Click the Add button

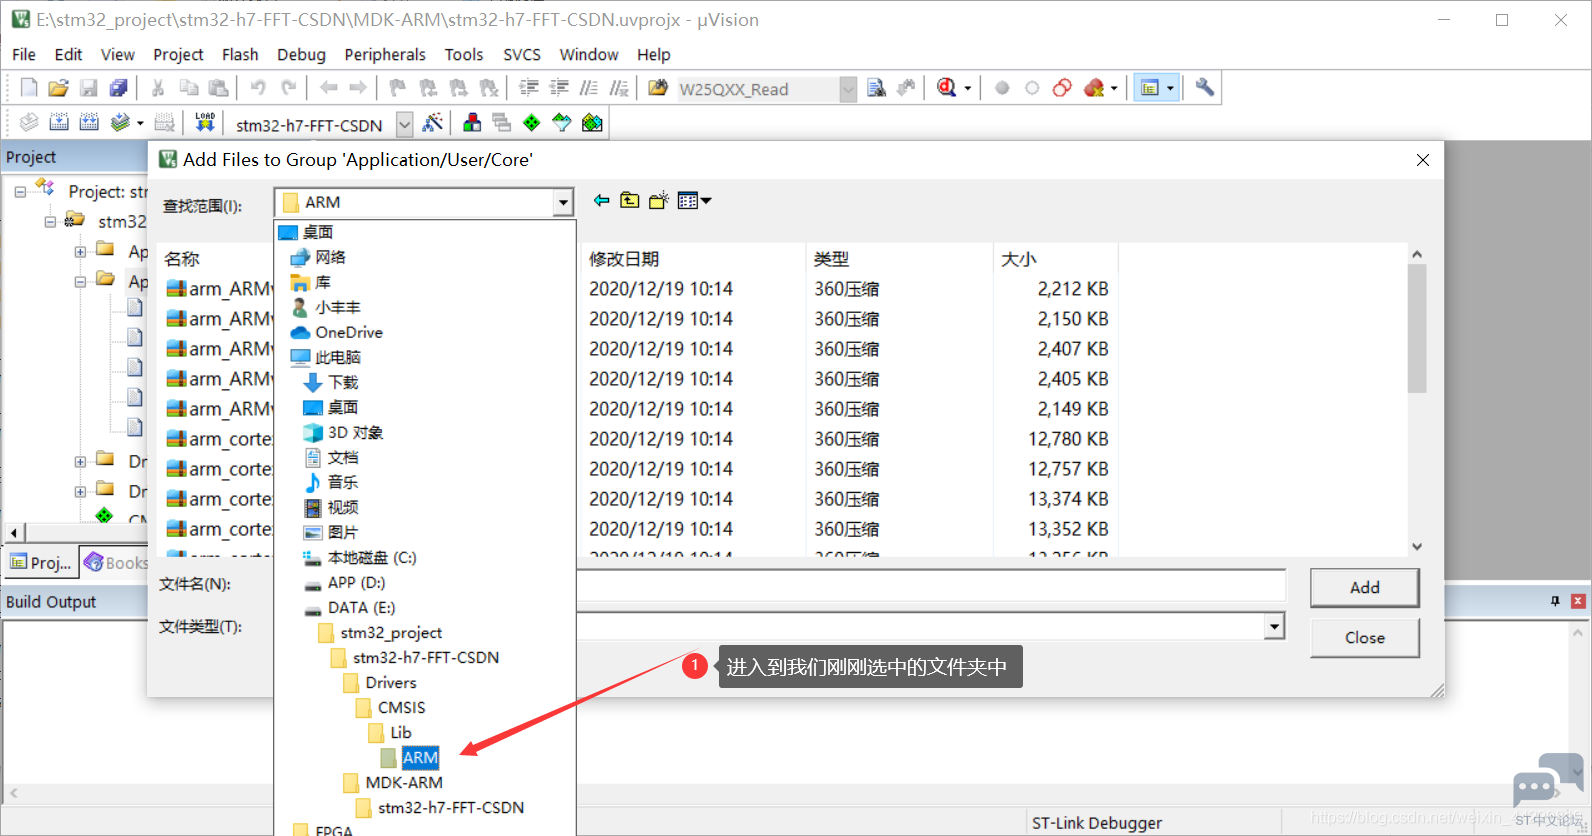[x=1364, y=588]
